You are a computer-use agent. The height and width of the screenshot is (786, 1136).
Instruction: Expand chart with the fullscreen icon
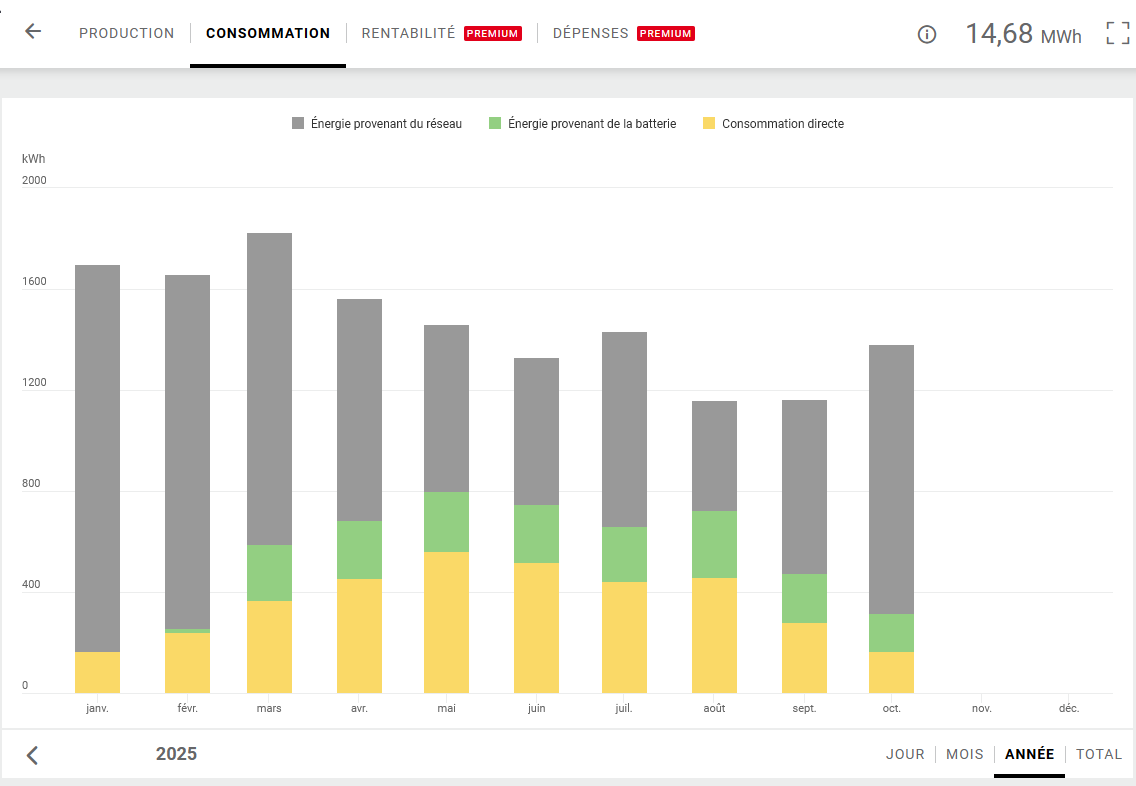click(1117, 33)
